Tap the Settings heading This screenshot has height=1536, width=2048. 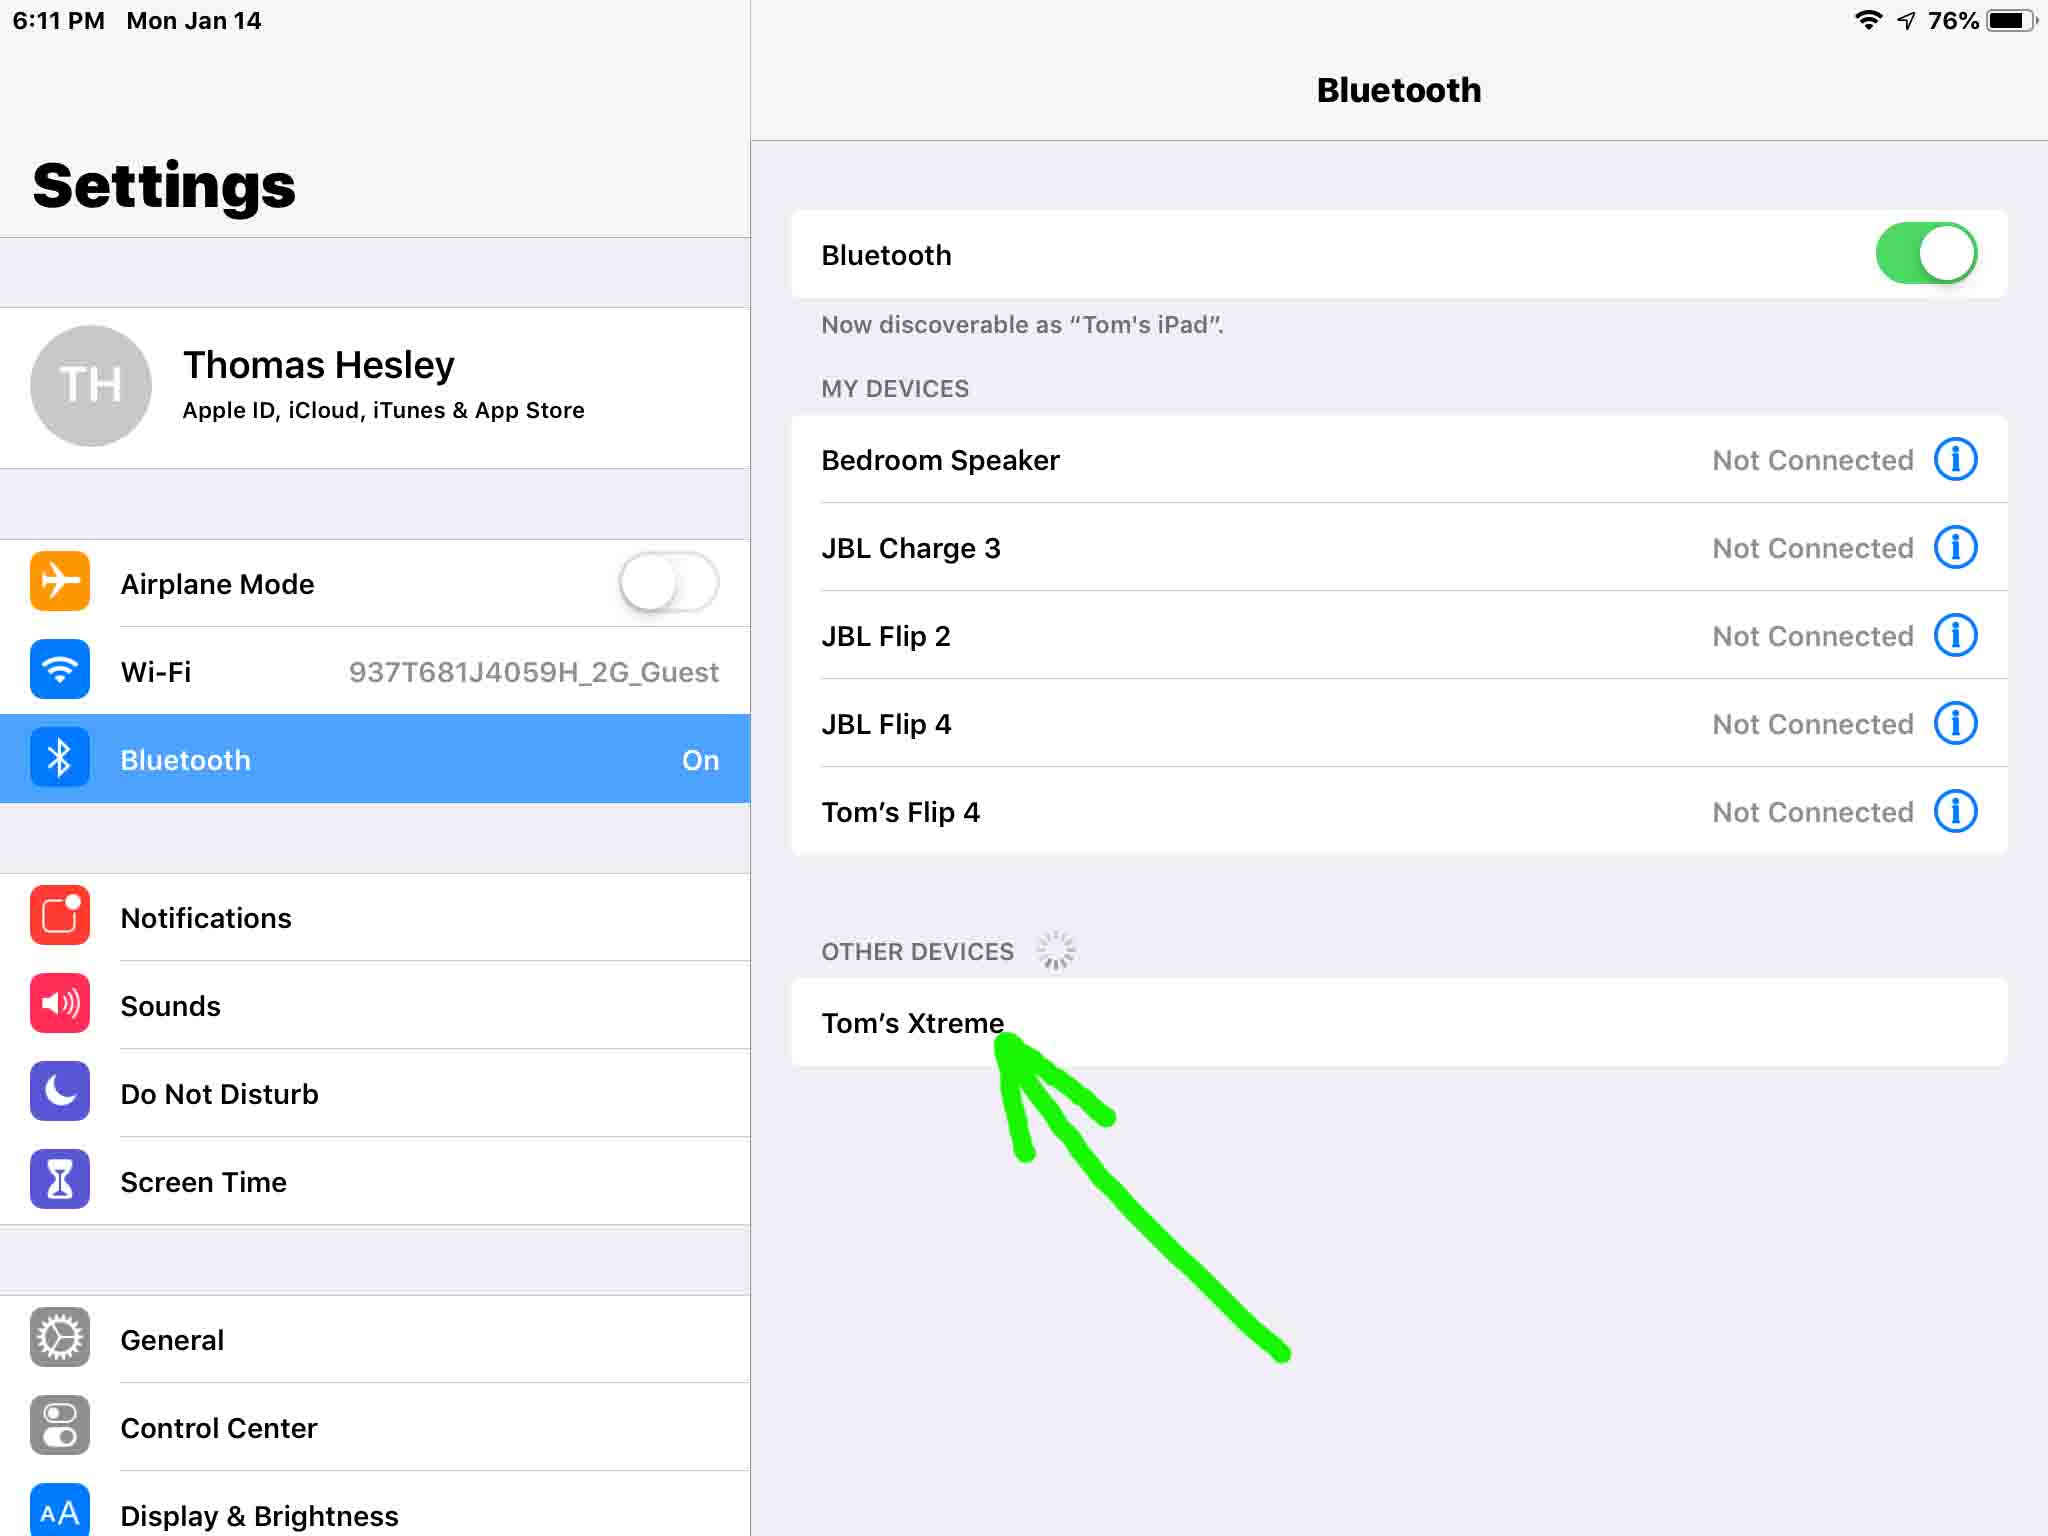coord(164,186)
